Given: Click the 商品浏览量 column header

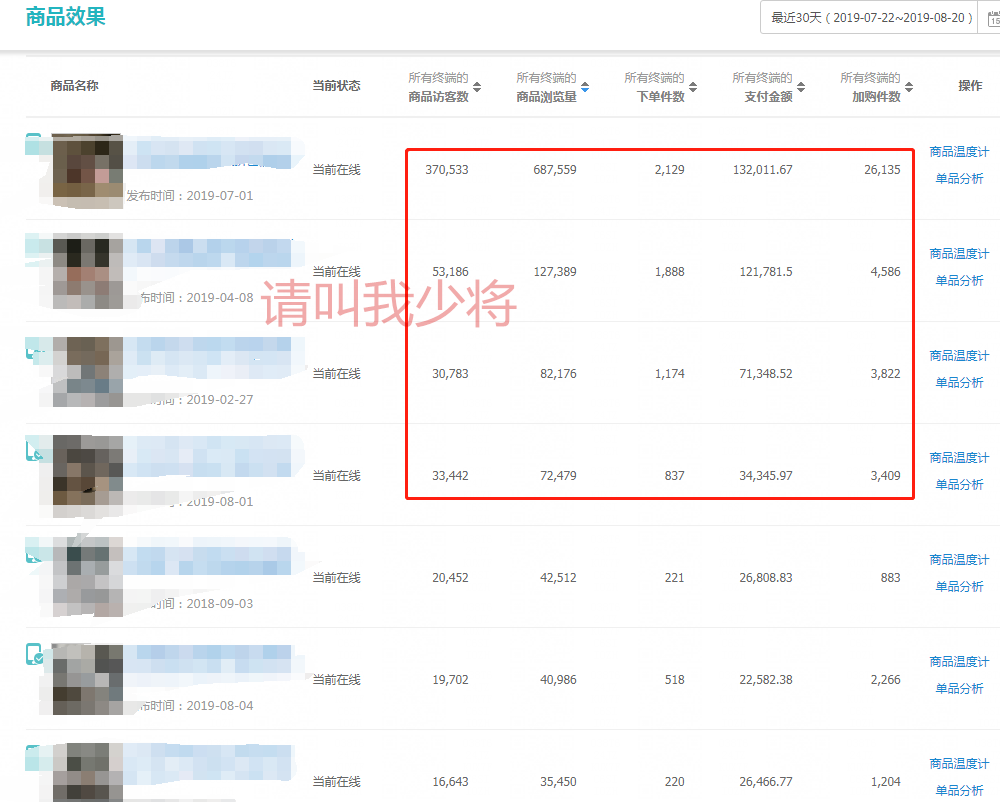Looking at the screenshot, I should [546, 97].
